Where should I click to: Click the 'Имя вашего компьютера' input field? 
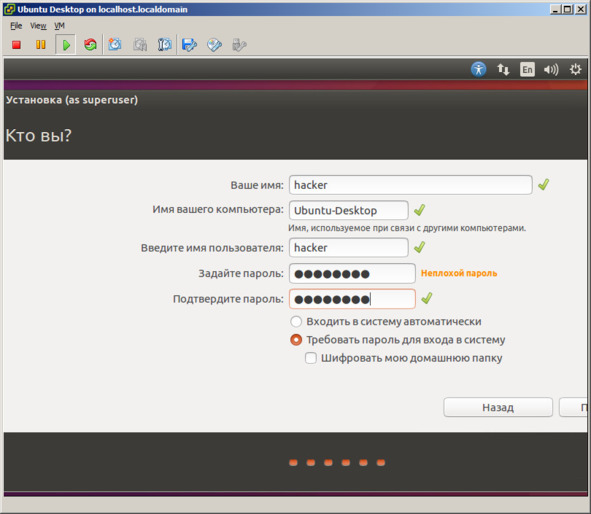(x=349, y=210)
